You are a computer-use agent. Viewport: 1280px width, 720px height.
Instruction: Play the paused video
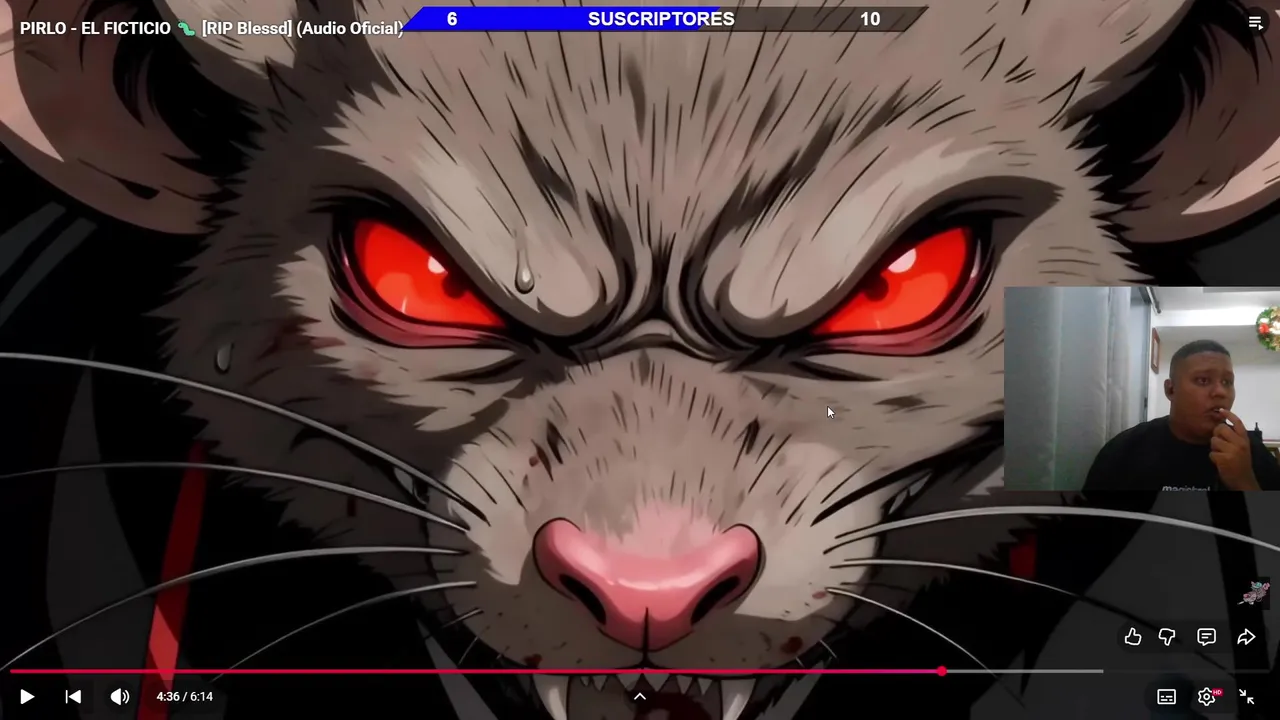point(27,697)
